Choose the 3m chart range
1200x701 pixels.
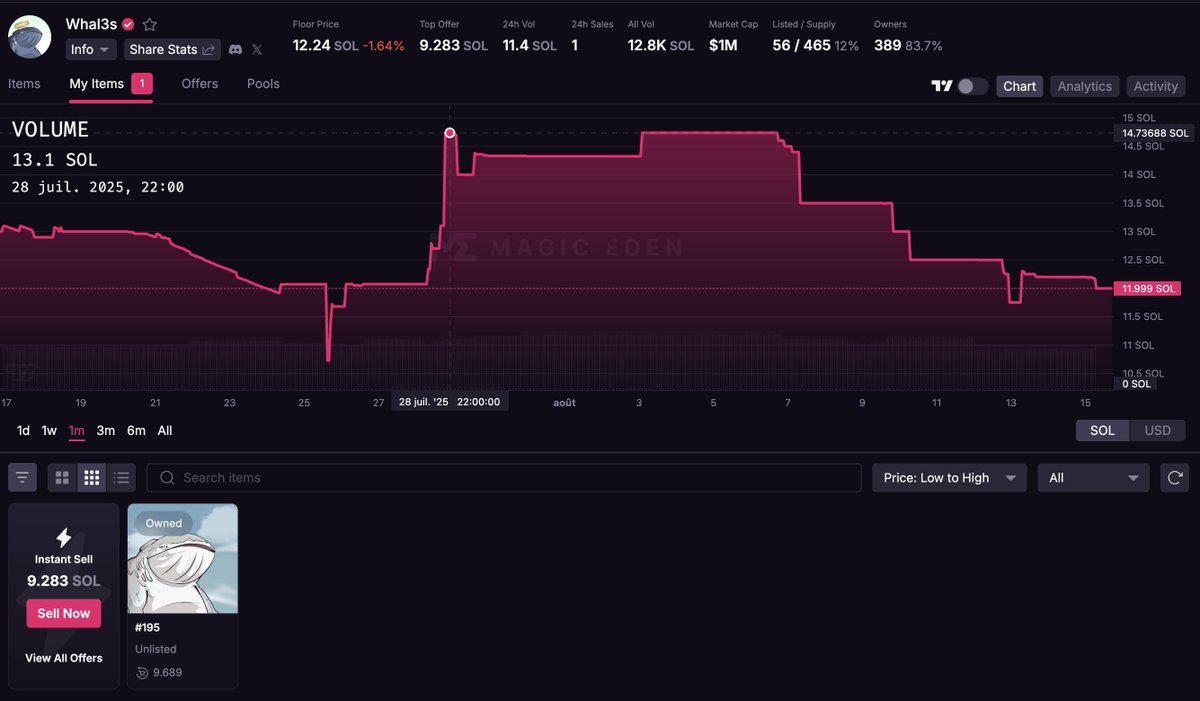106,431
